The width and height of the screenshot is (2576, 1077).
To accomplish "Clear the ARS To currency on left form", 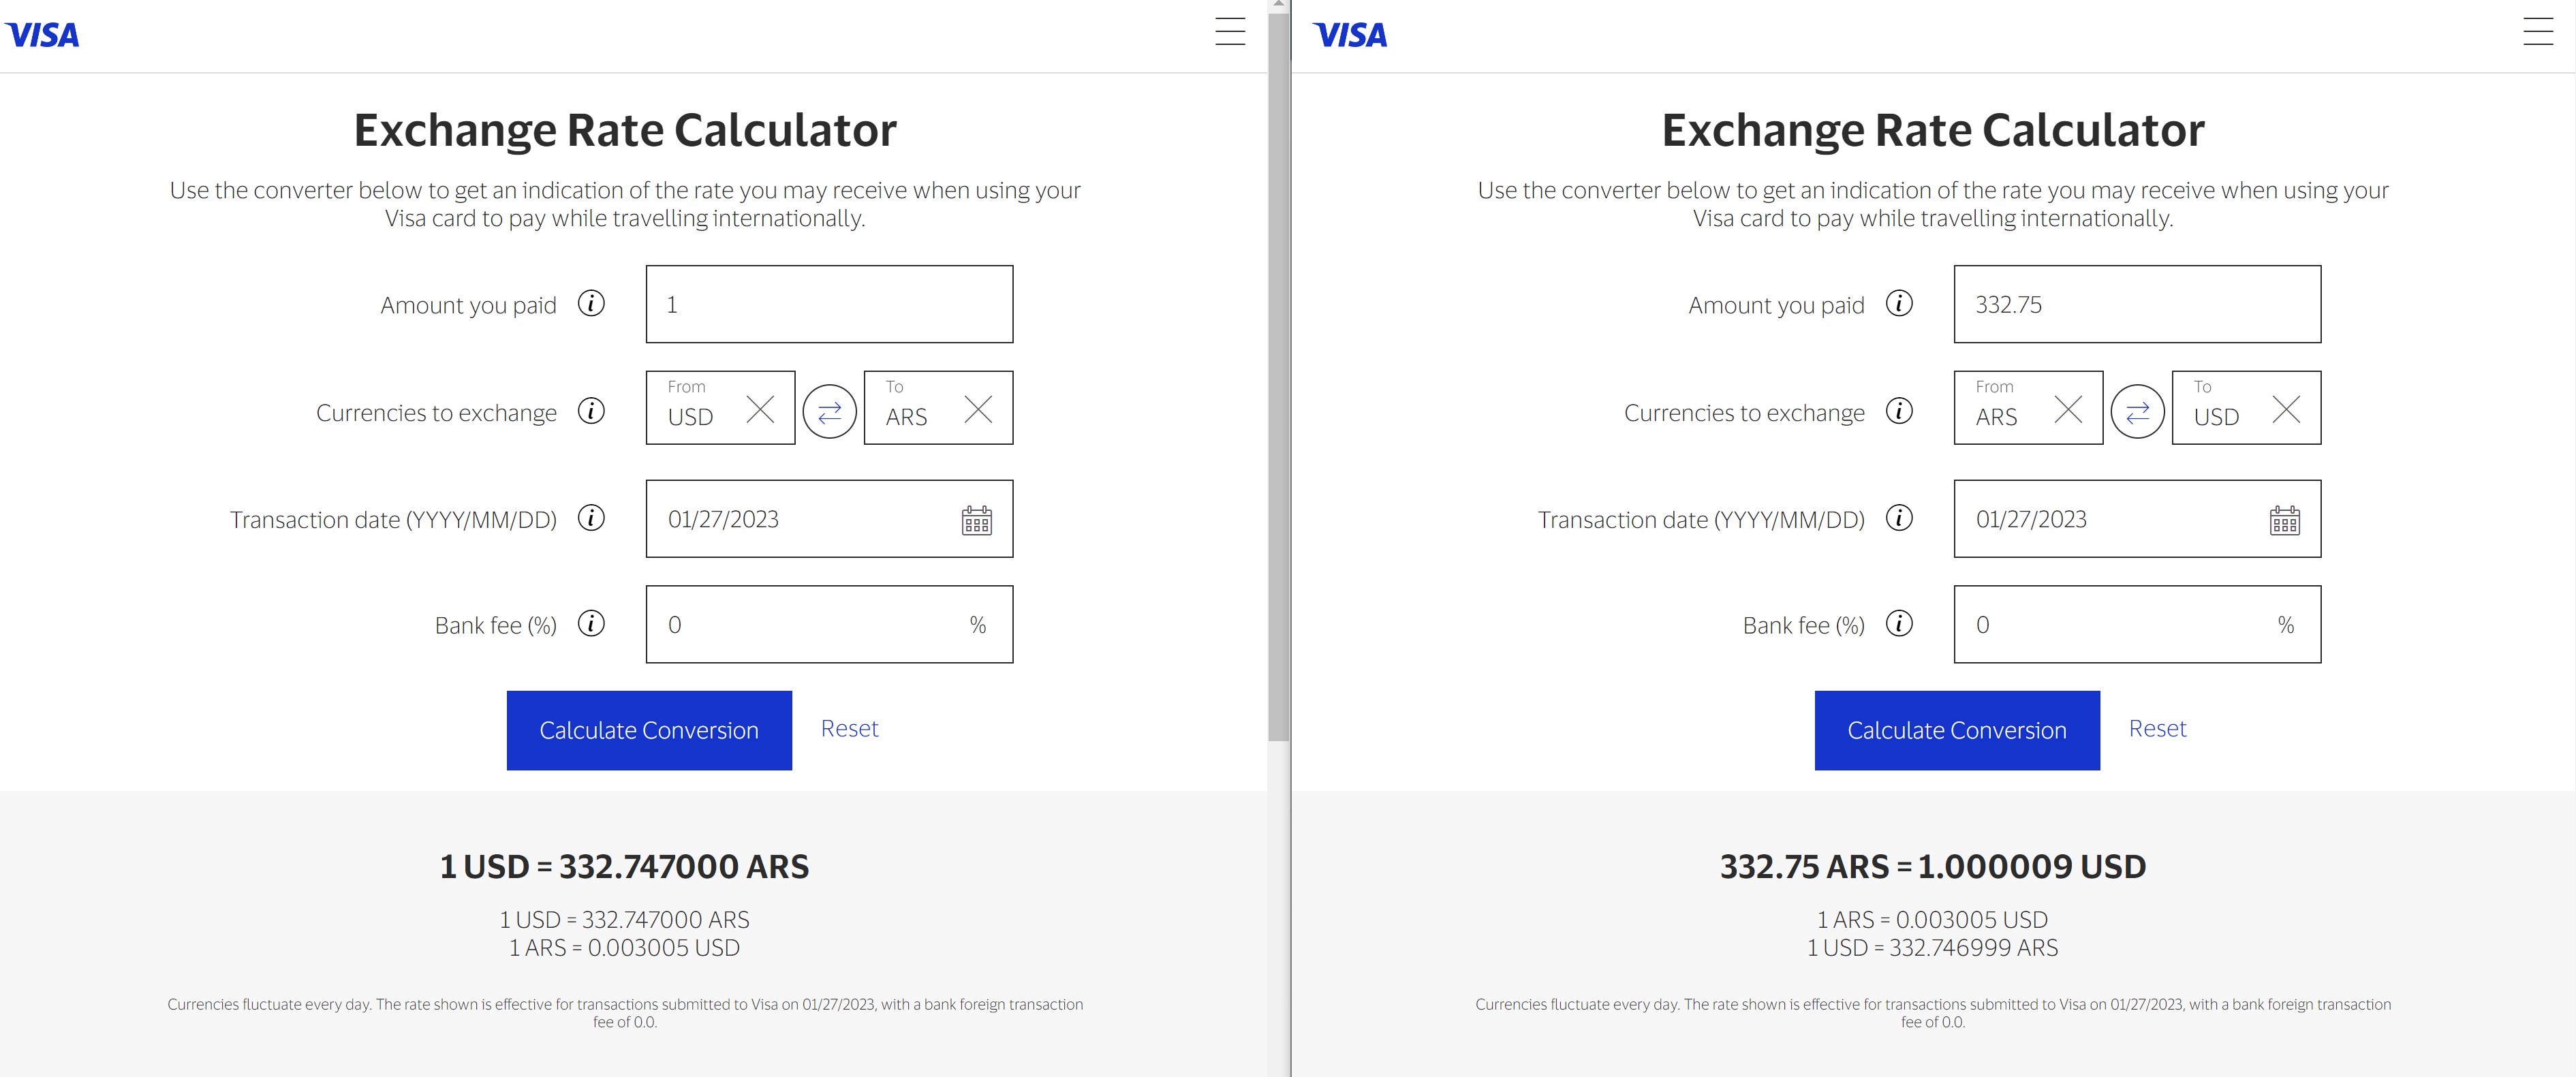I will (x=978, y=408).
